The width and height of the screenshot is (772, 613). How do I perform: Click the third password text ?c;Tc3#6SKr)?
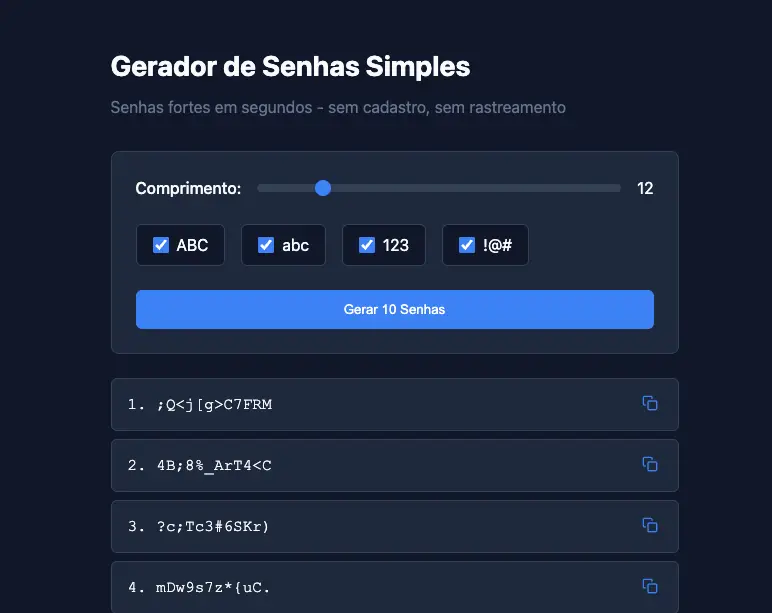213,527
